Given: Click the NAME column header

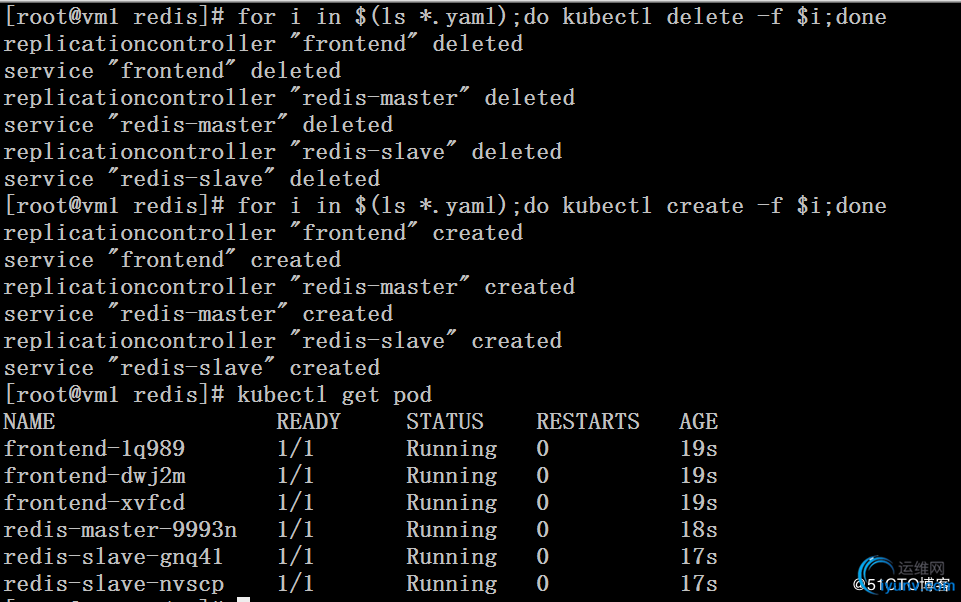Looking at the screenshot, I should point(29,422).
